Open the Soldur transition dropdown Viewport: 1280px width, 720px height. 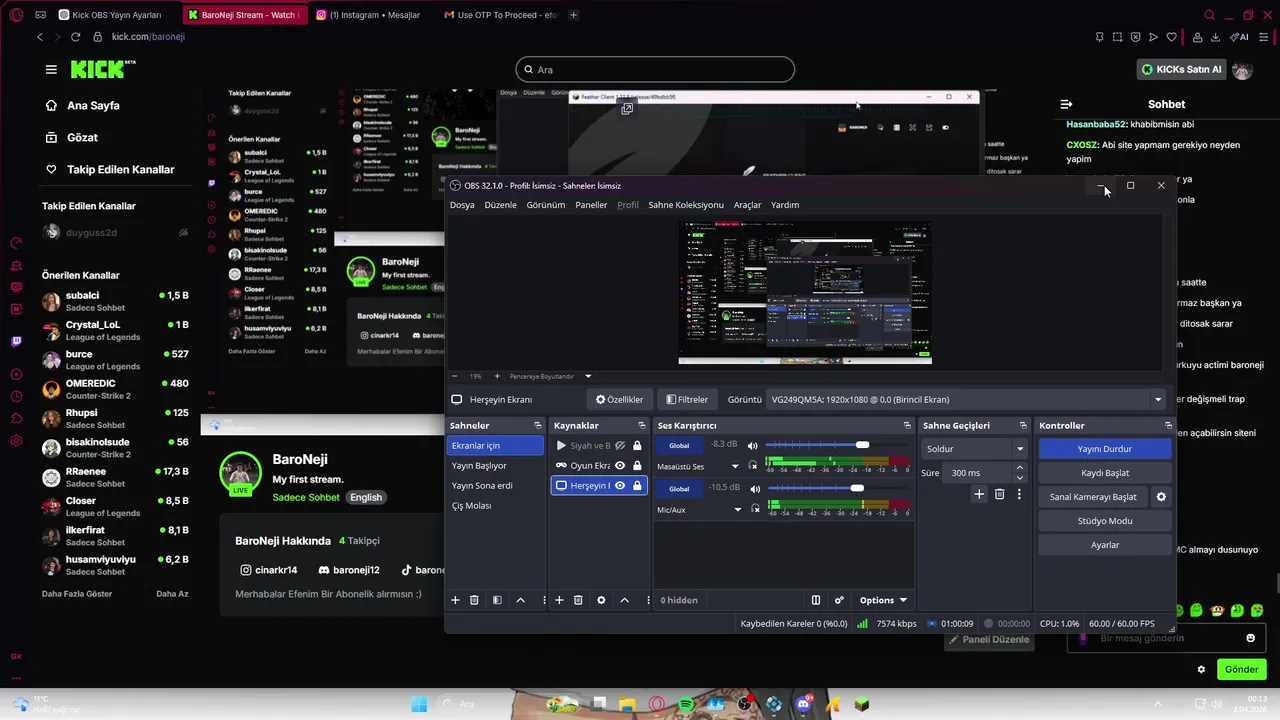tap(974, 449)
